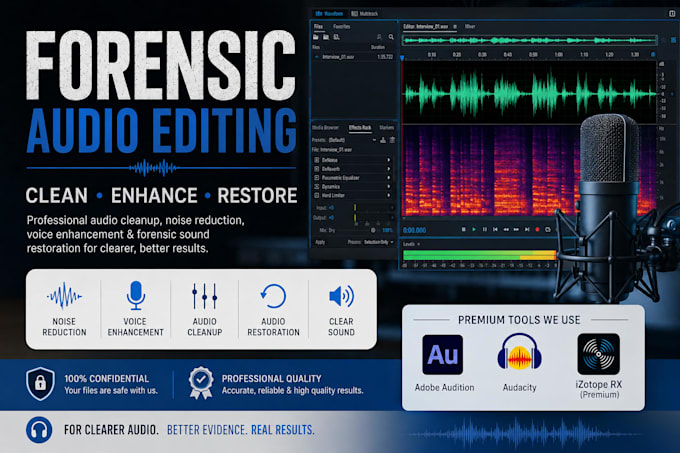Toggle power for the DeReverb effect
680x453 pixels.
click(317, 169)
